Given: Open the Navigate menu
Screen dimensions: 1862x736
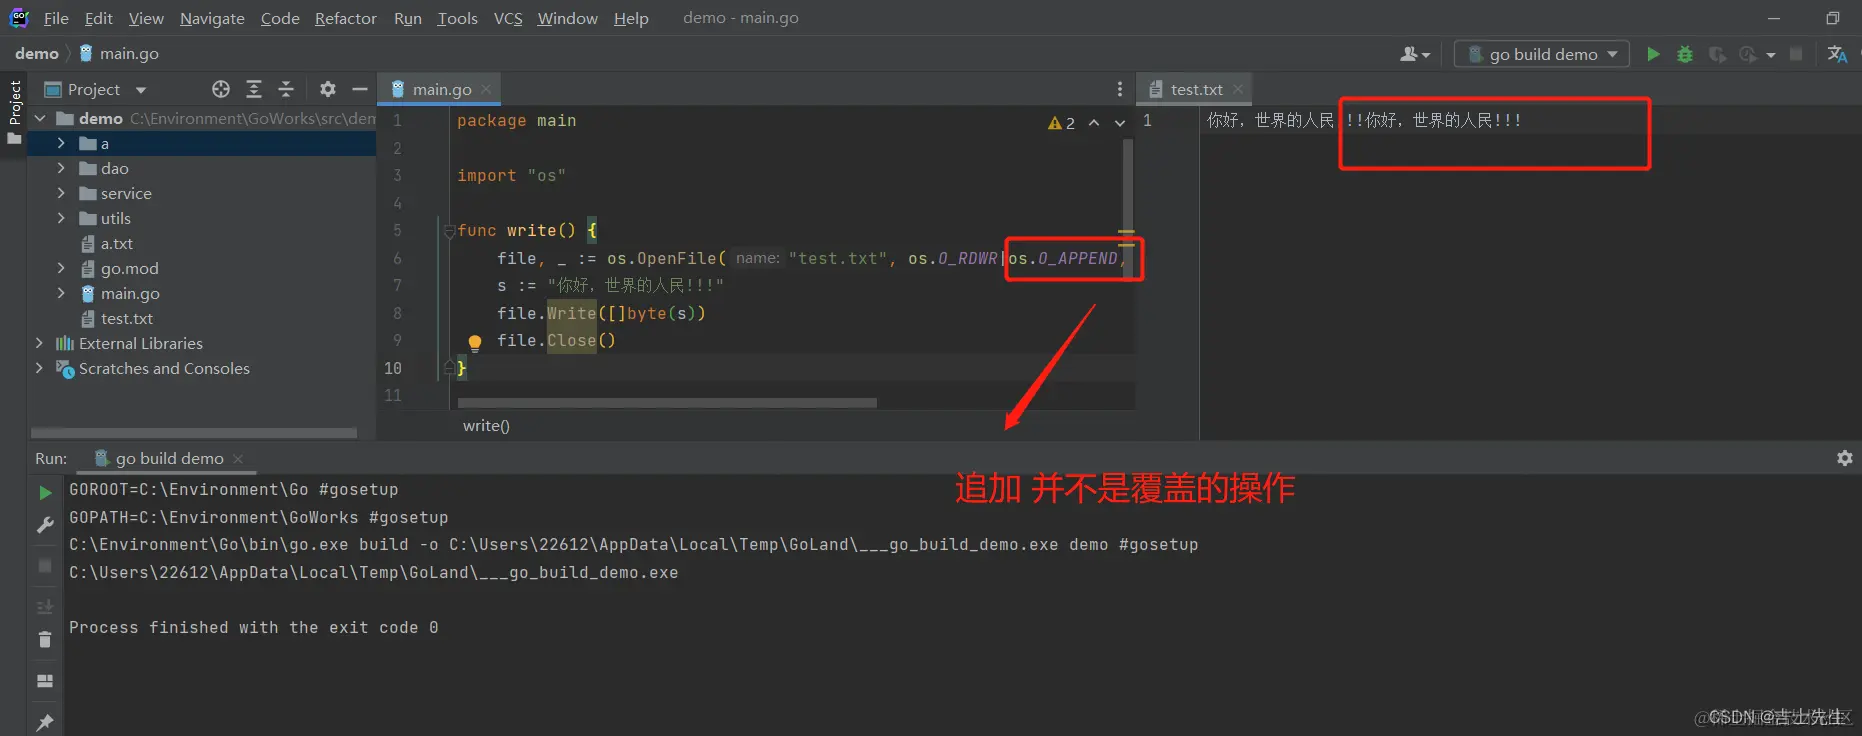Looking at the screenshot, I should [212, 18].
